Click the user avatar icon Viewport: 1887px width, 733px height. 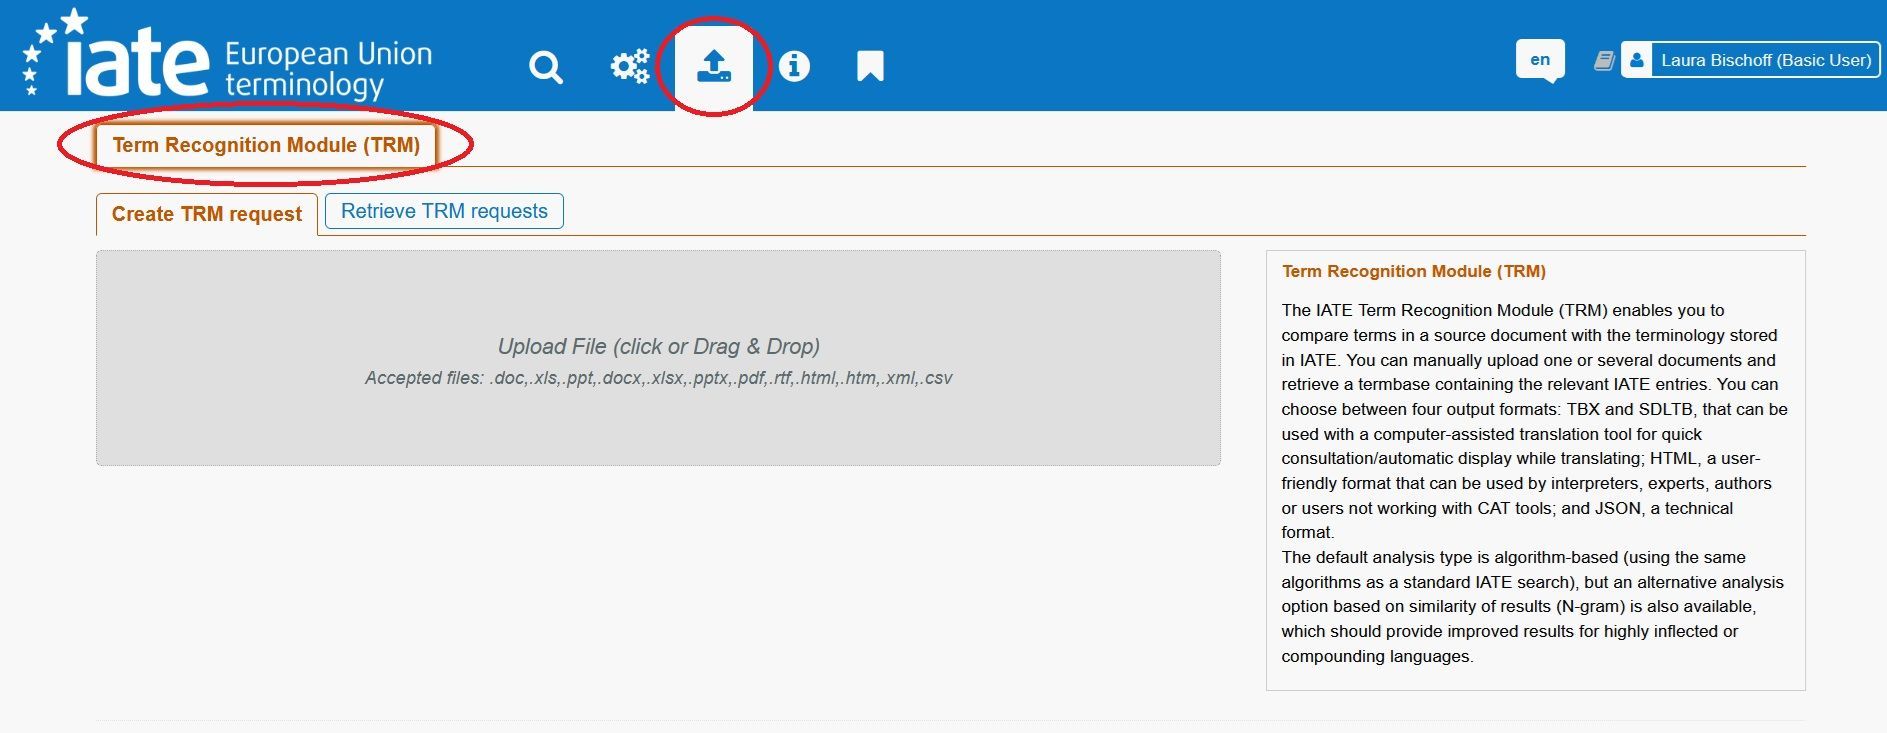coord(1637,60)
